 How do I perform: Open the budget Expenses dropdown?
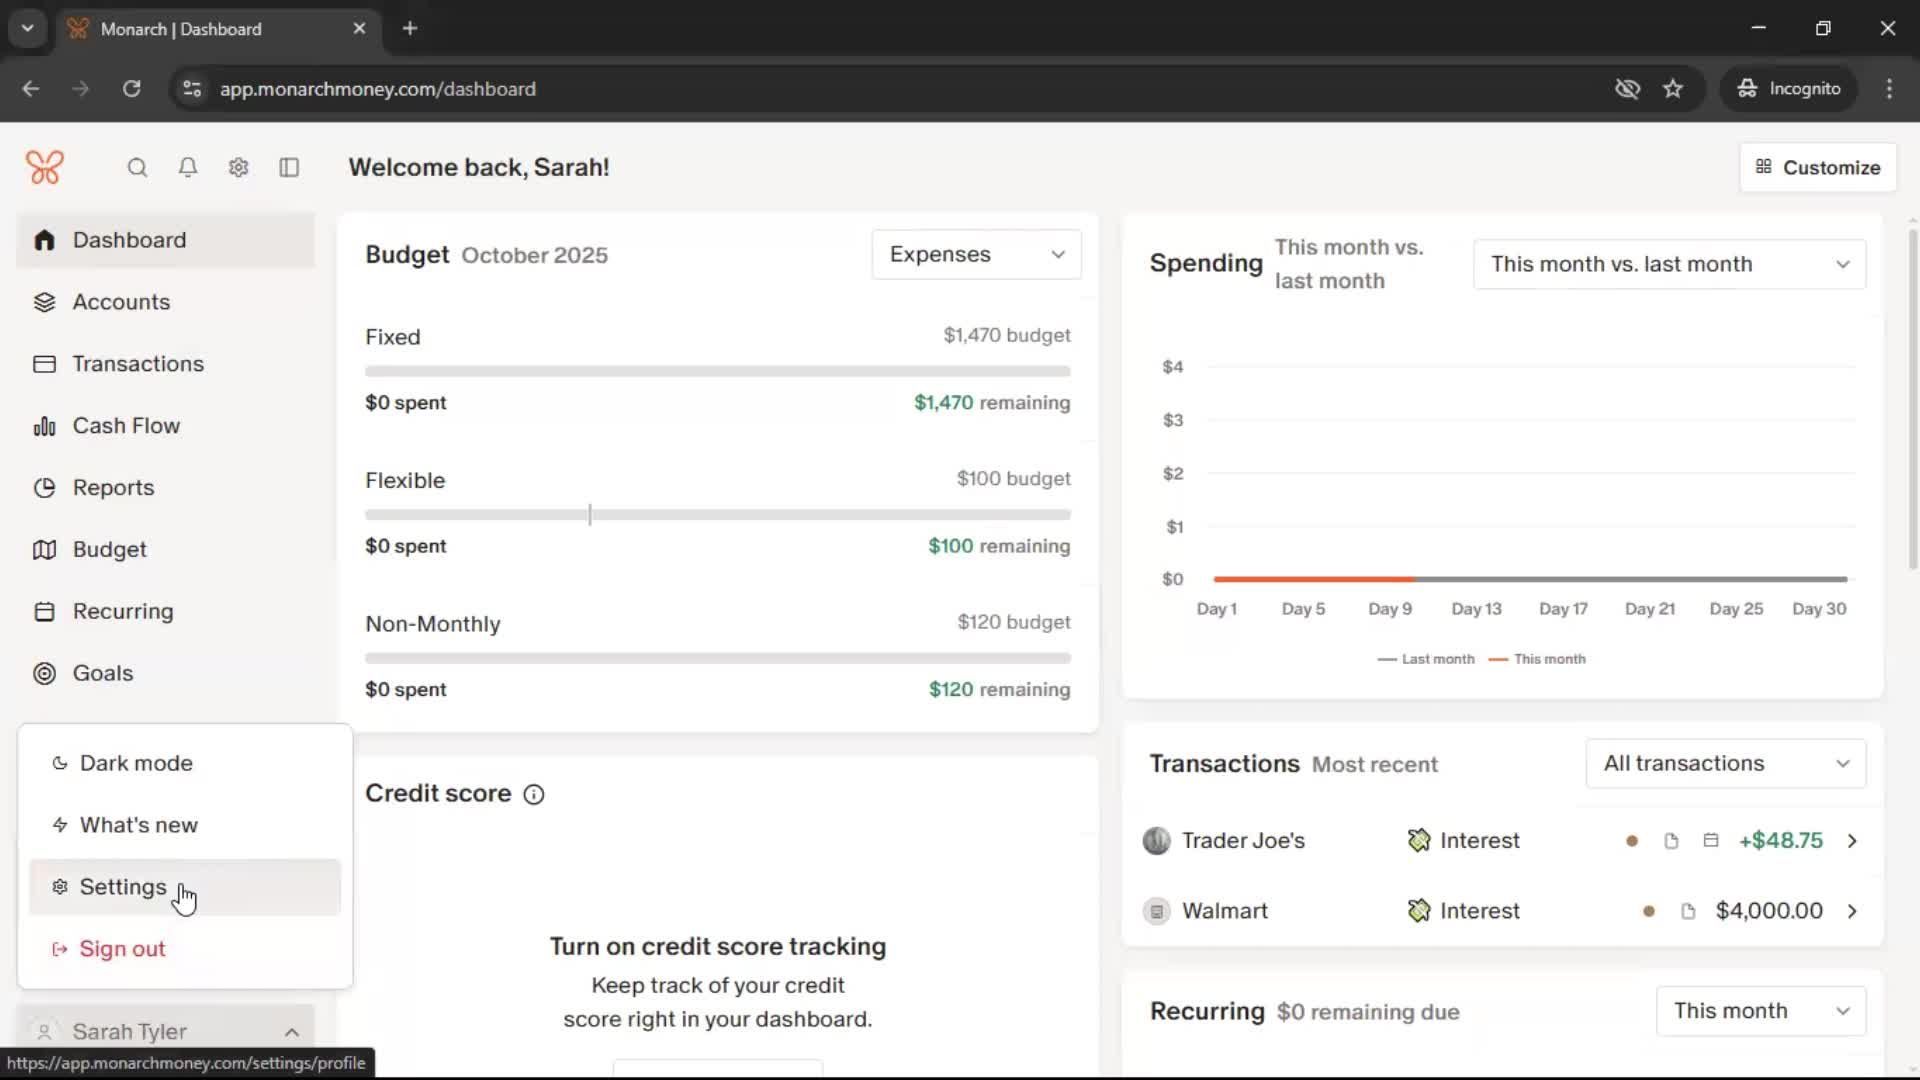[x=976, y=255]
